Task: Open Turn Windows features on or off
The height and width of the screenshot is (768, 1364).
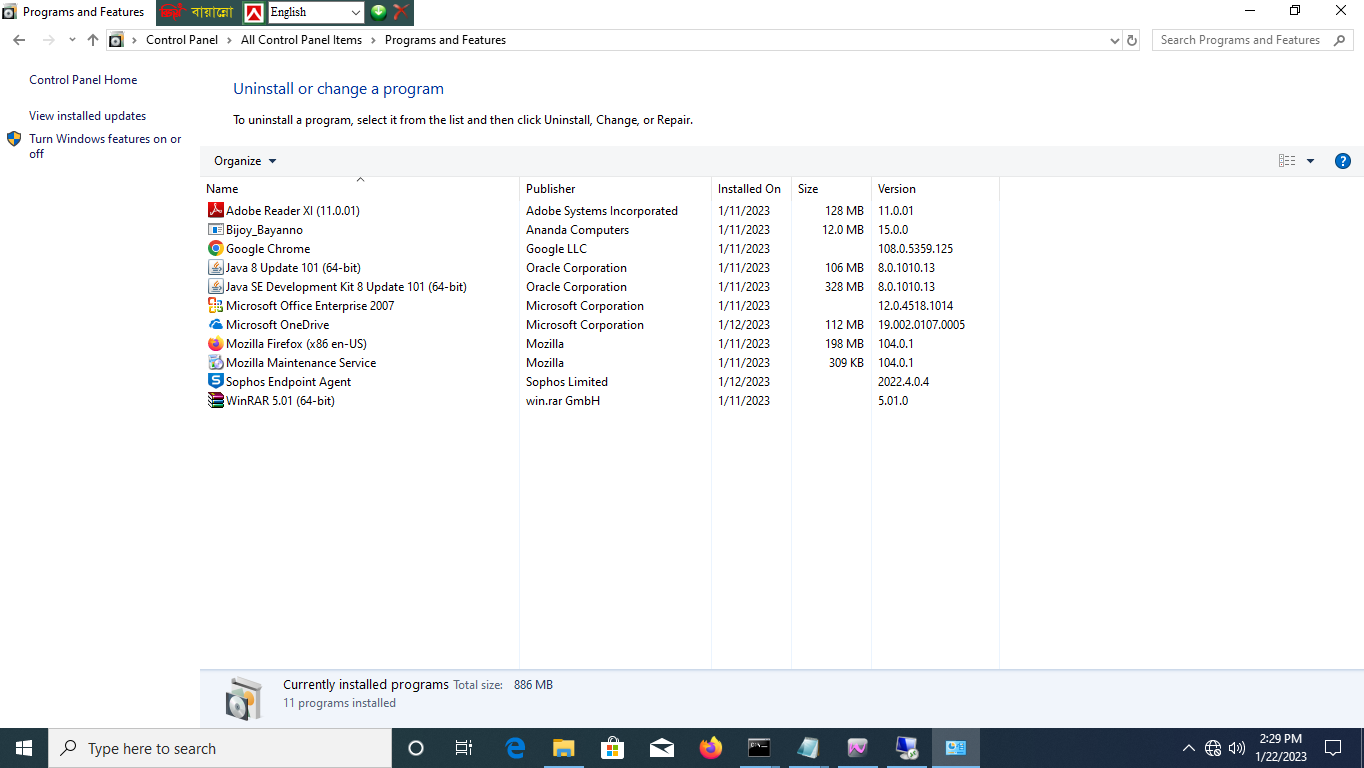Action: [105, 146]
